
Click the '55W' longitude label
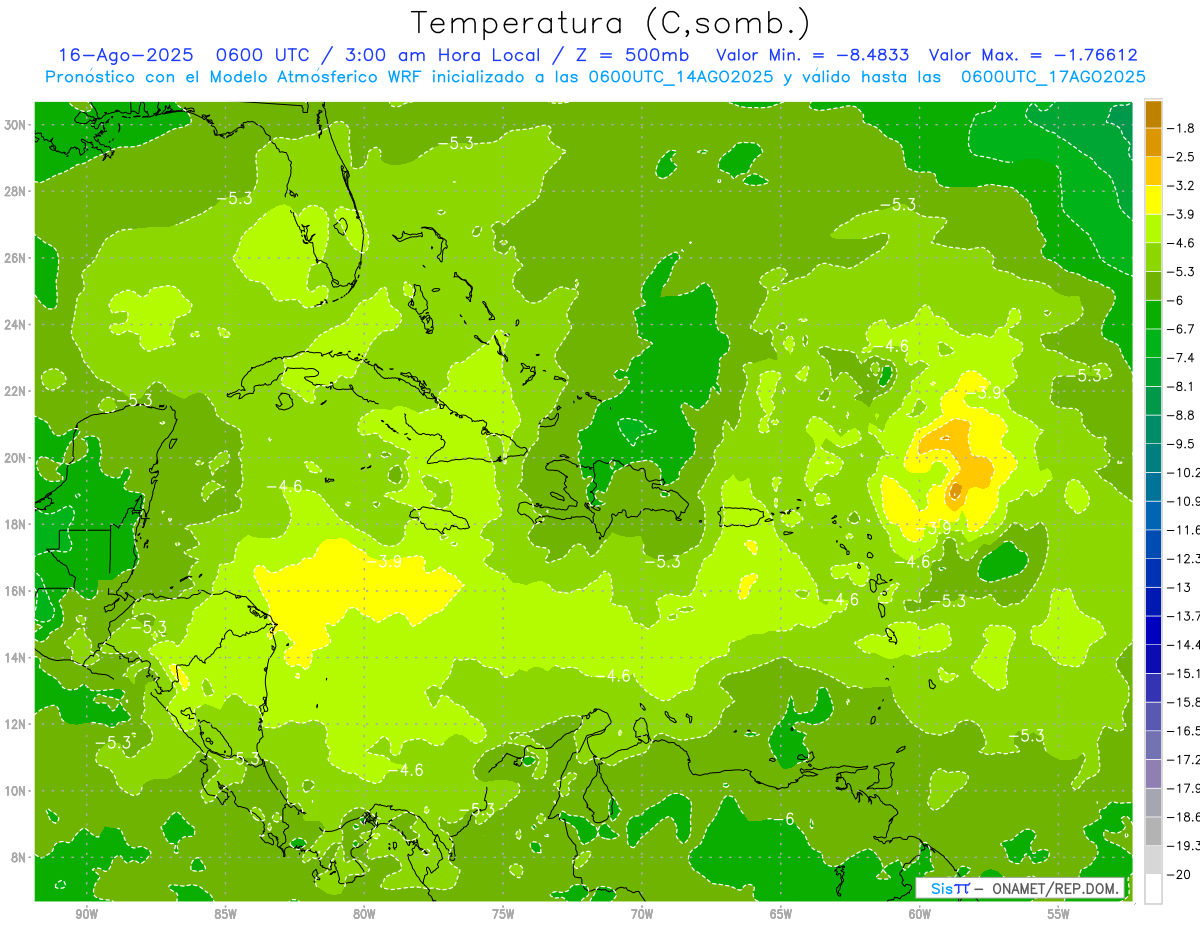[1059, 914]
